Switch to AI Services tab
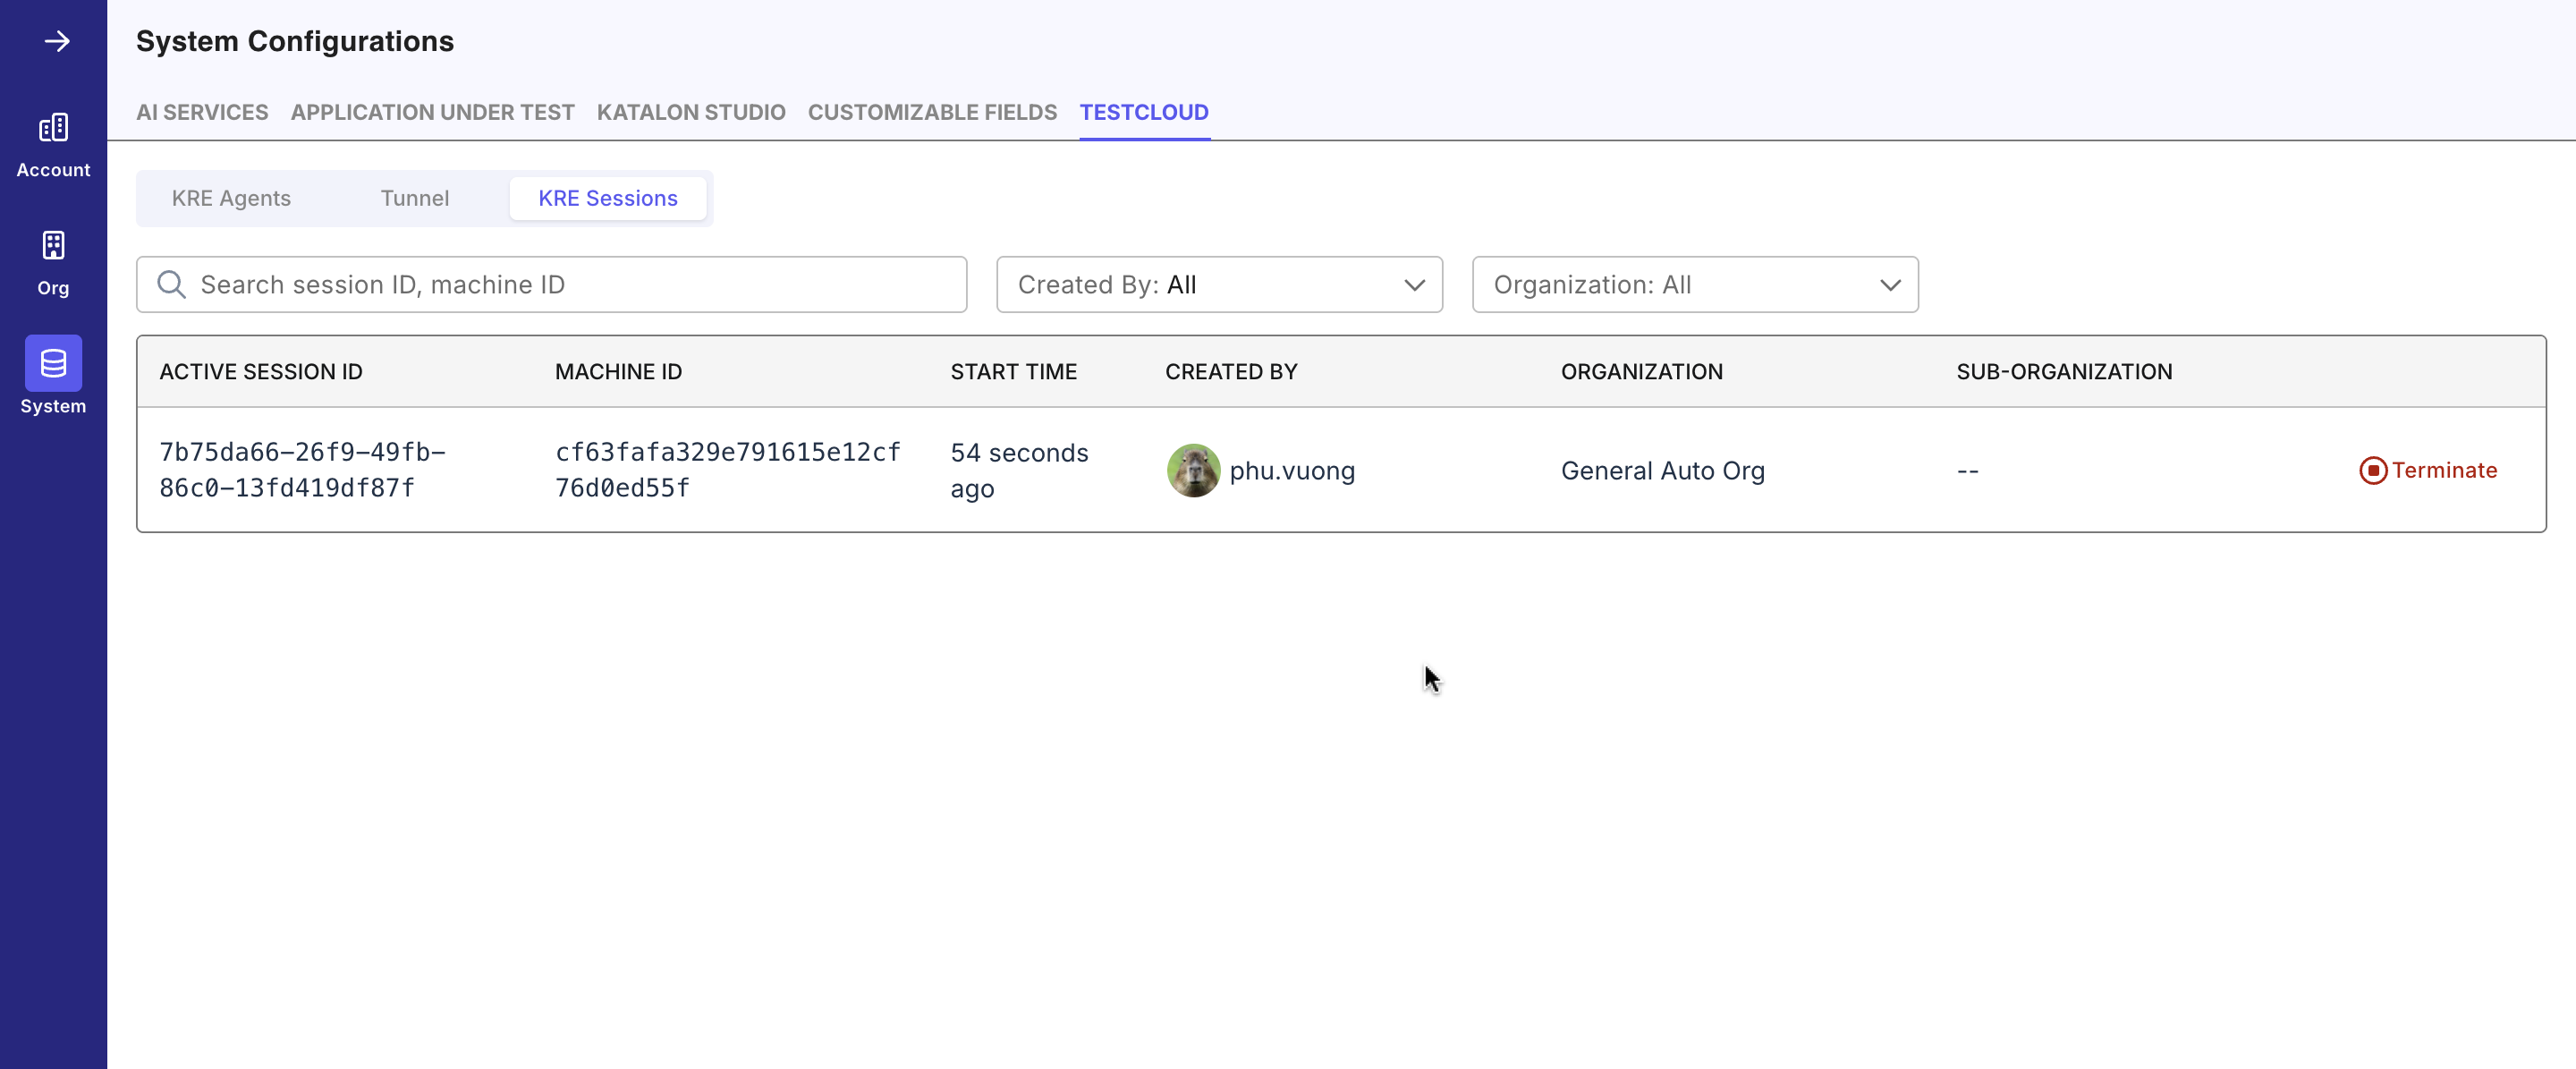2576x1069 pixels. click(202, 112)
